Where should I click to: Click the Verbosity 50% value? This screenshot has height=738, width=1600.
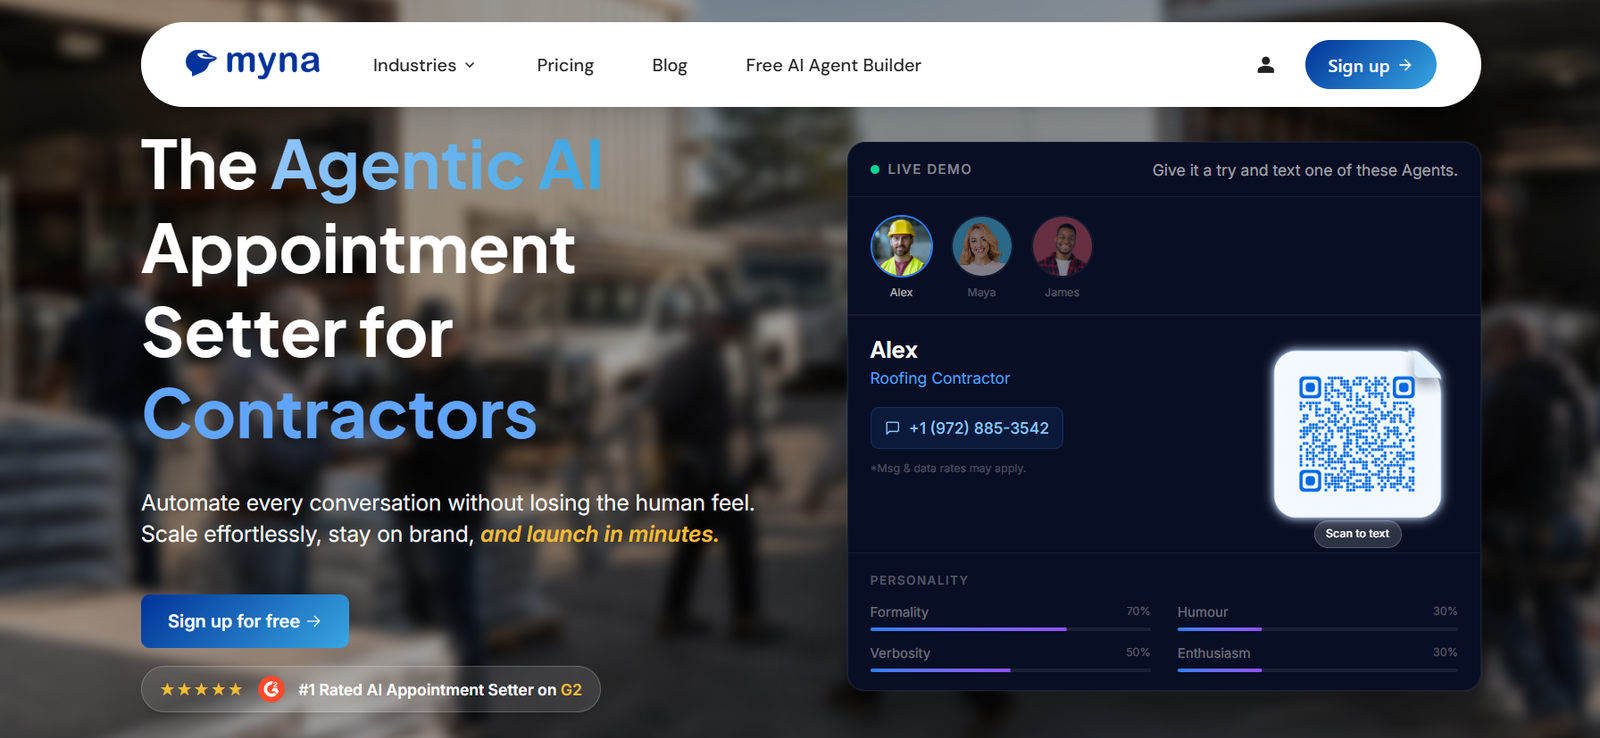pos(1138,652)
